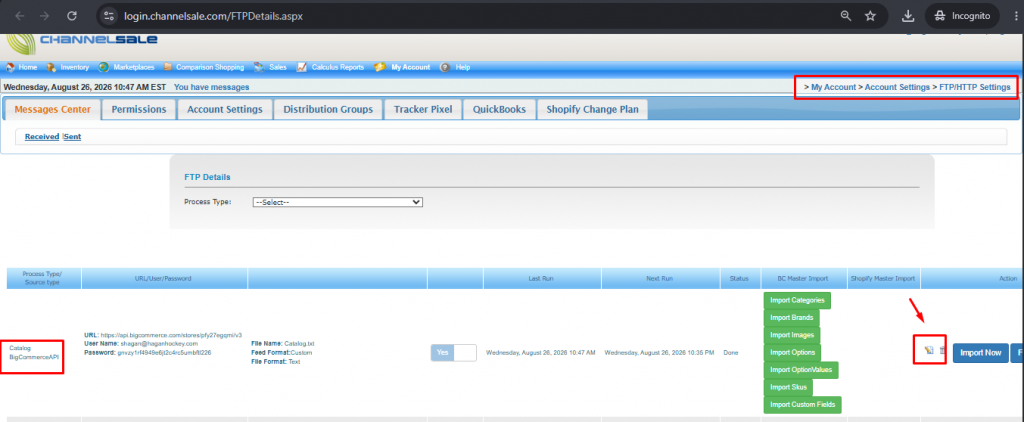
Task: Open the Marketplaces menu
Action: [133, 67]
